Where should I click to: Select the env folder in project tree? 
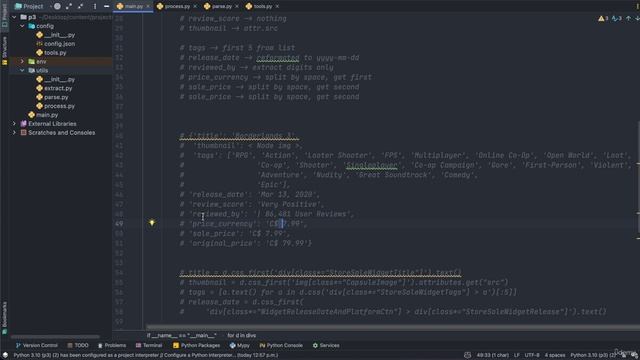pyautogui.click(x=41, y=61)
